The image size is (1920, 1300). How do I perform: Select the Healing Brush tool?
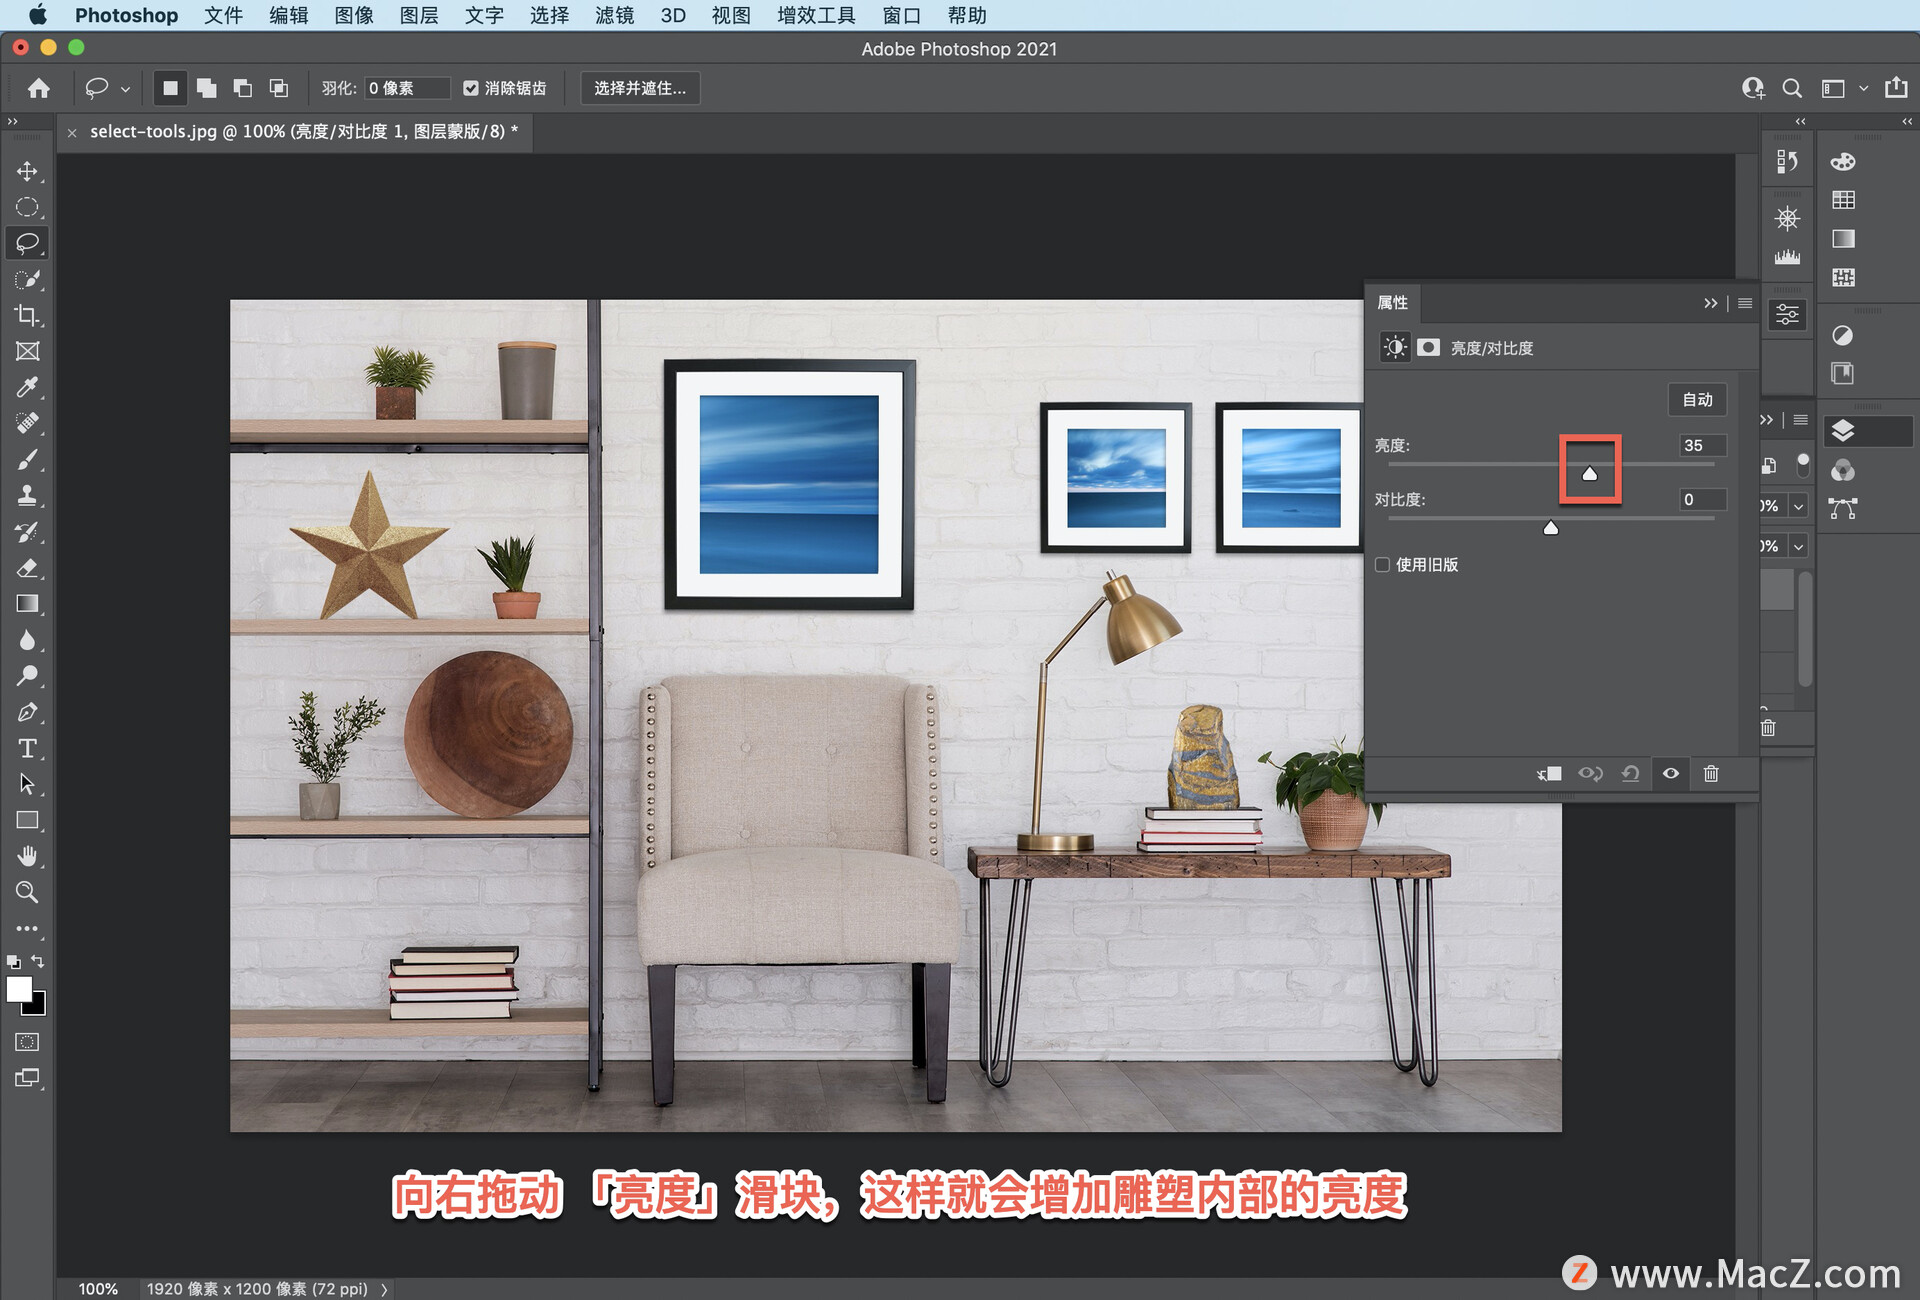[x=27, y=423]
